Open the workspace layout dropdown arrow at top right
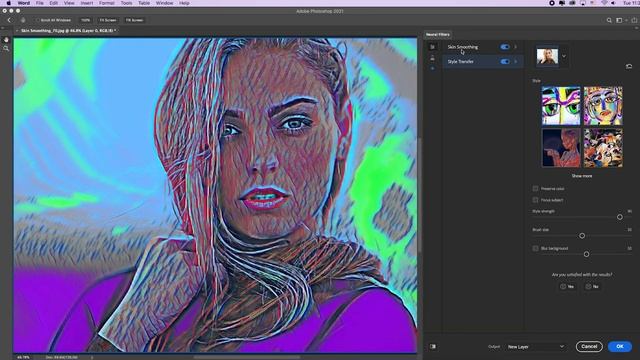Viewport: 640px width, 360px height. point(626,20)
